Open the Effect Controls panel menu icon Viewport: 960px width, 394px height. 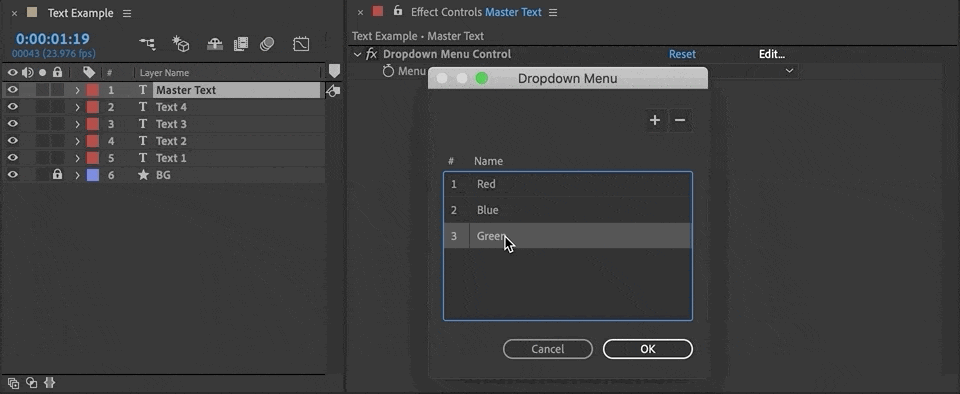pos(553,12)
